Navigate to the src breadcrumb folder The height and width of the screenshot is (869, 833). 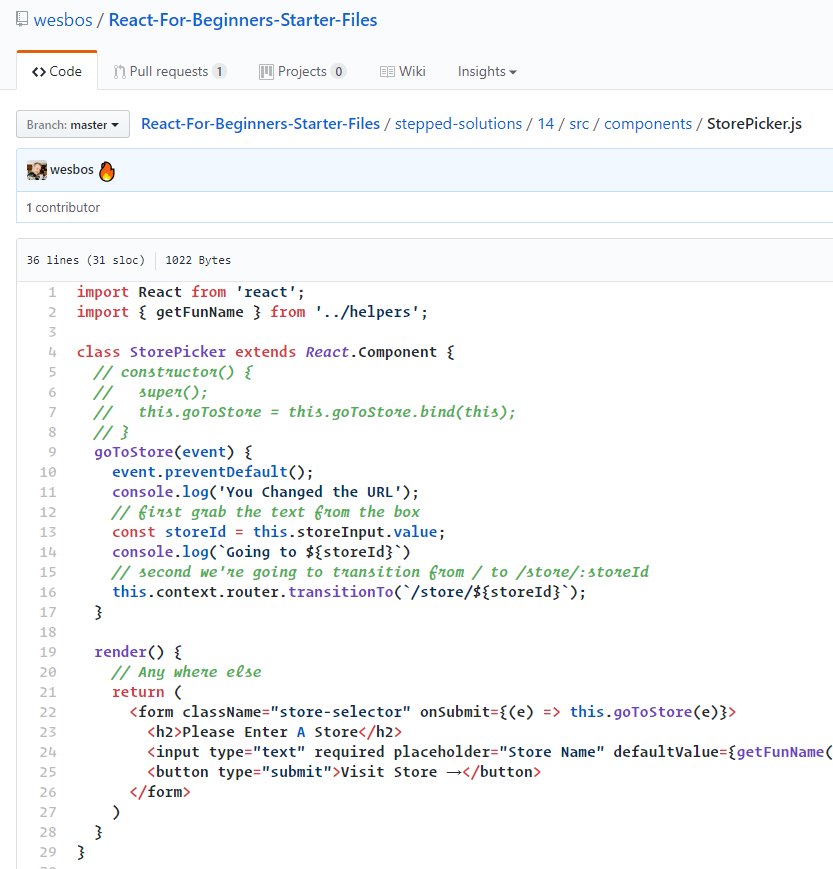click(579, 124)
